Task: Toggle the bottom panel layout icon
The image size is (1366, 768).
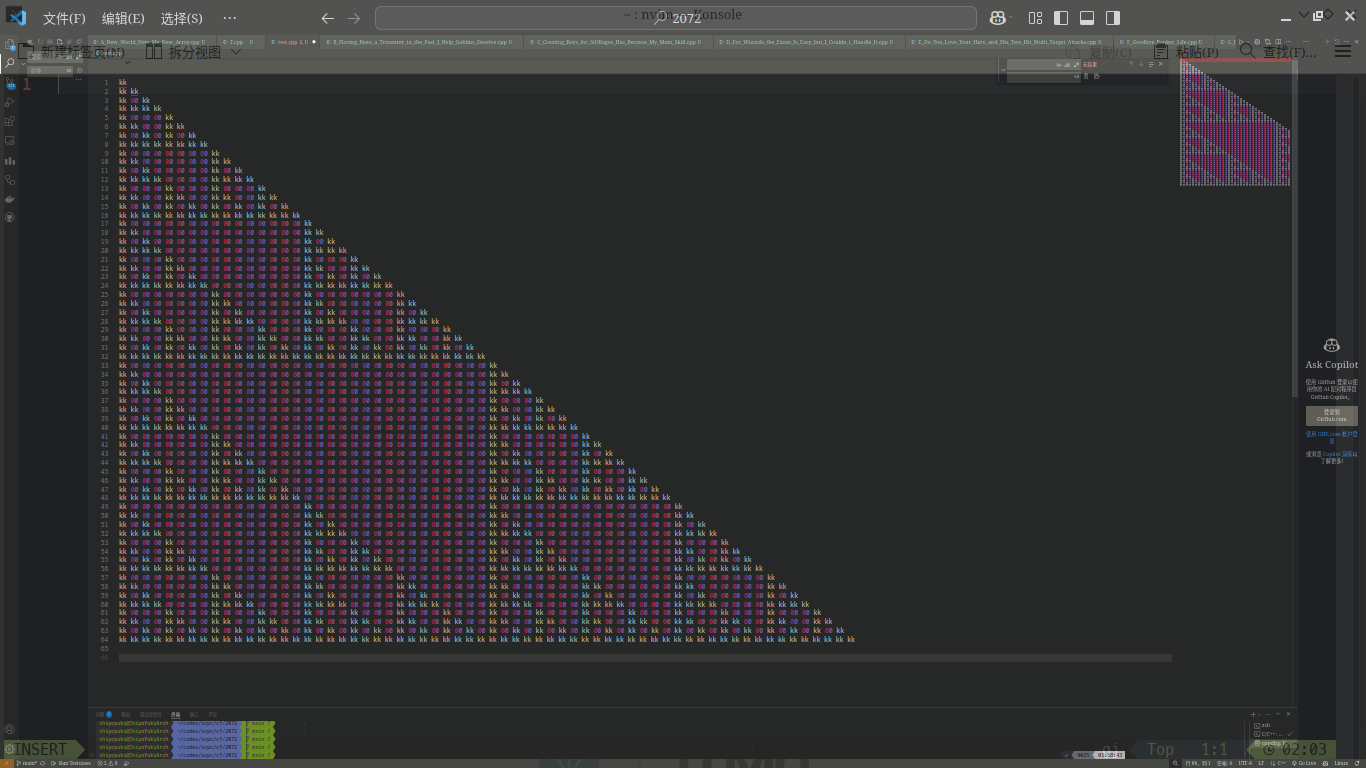Action: click(1087, 18)
